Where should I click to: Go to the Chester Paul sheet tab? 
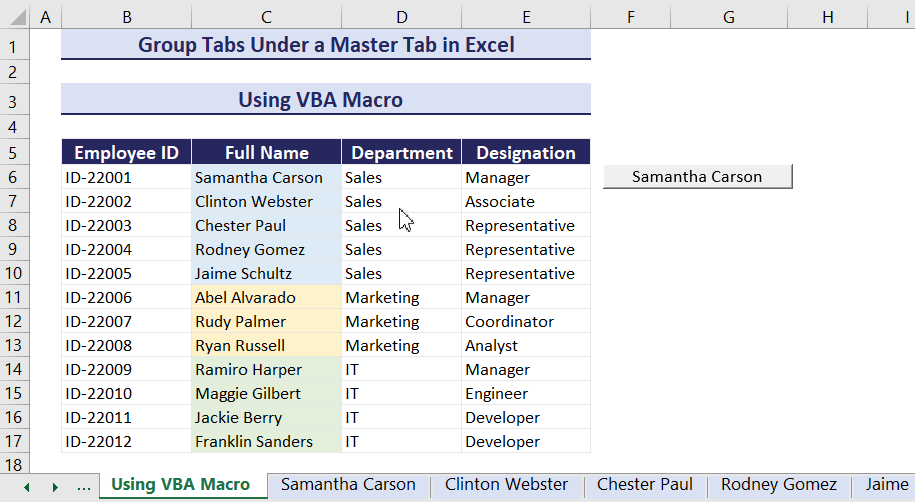(644, 485)
